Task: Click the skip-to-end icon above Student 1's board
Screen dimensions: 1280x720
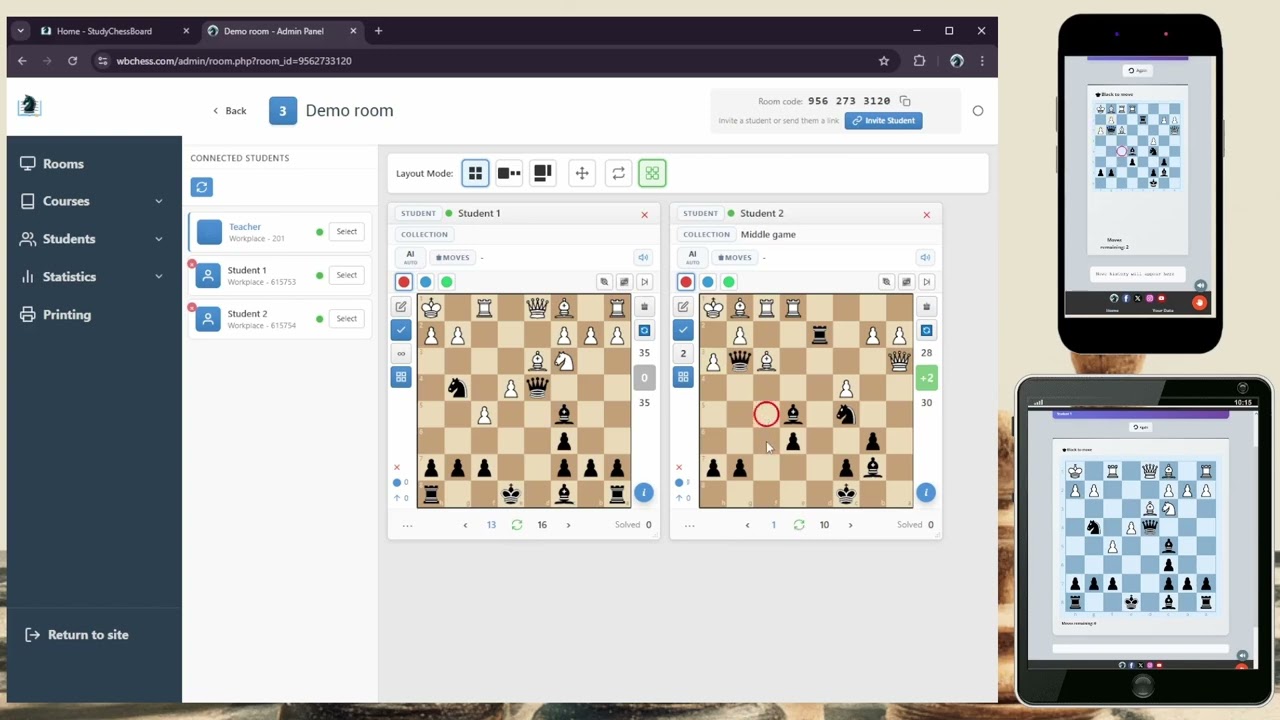Action: coord(644,282)
